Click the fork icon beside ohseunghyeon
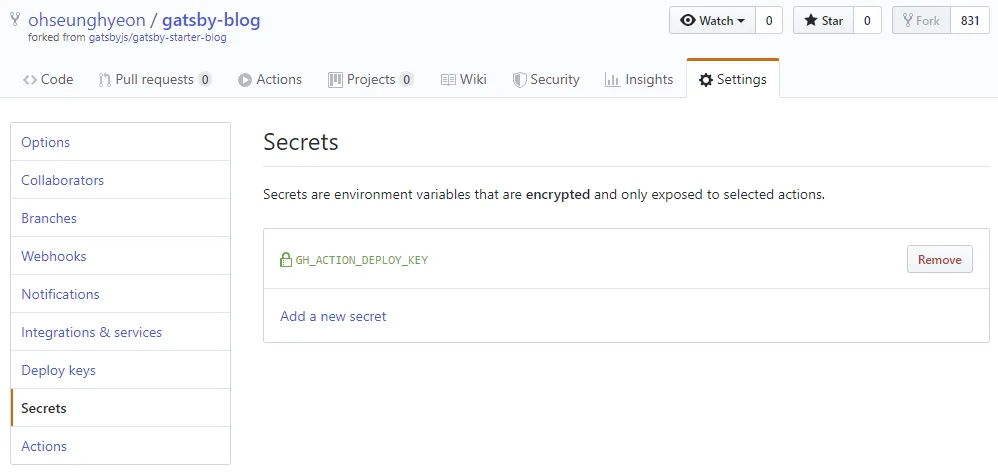Image resolution: width=998 pixels, height=473 pixels. click(x=15, y=20)
